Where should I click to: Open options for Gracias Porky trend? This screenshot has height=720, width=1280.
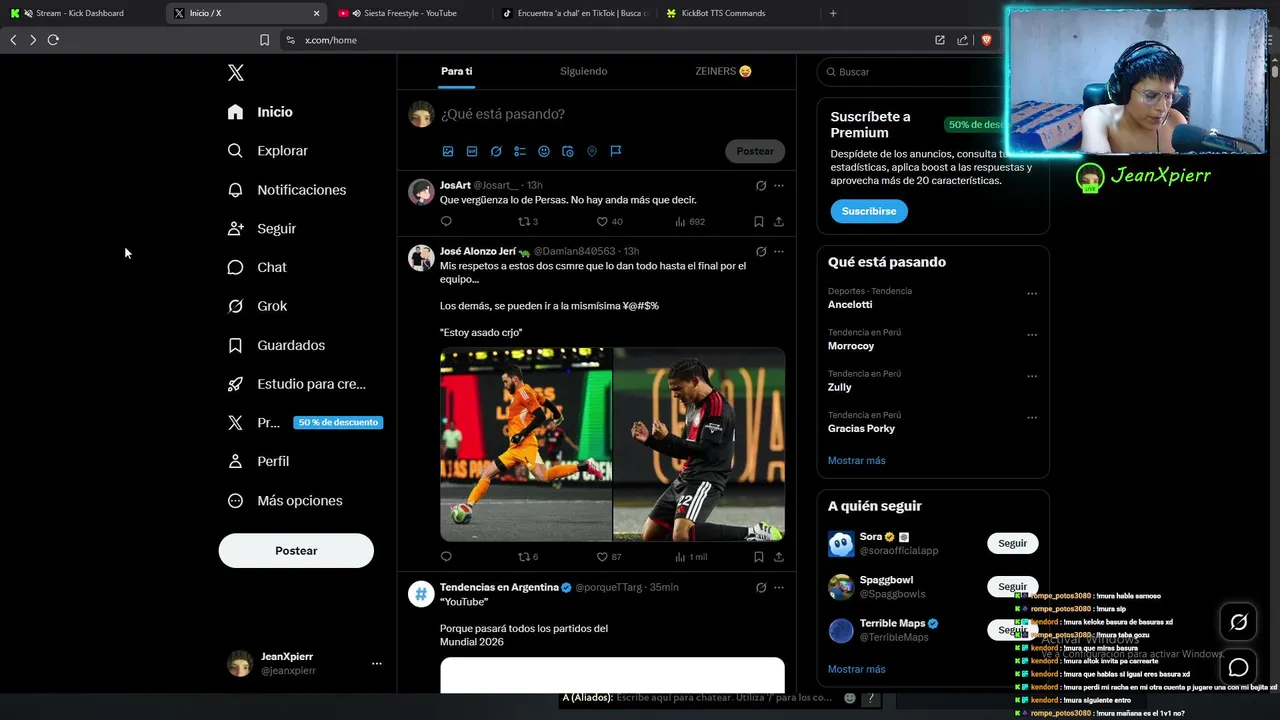coord(1032,418)
